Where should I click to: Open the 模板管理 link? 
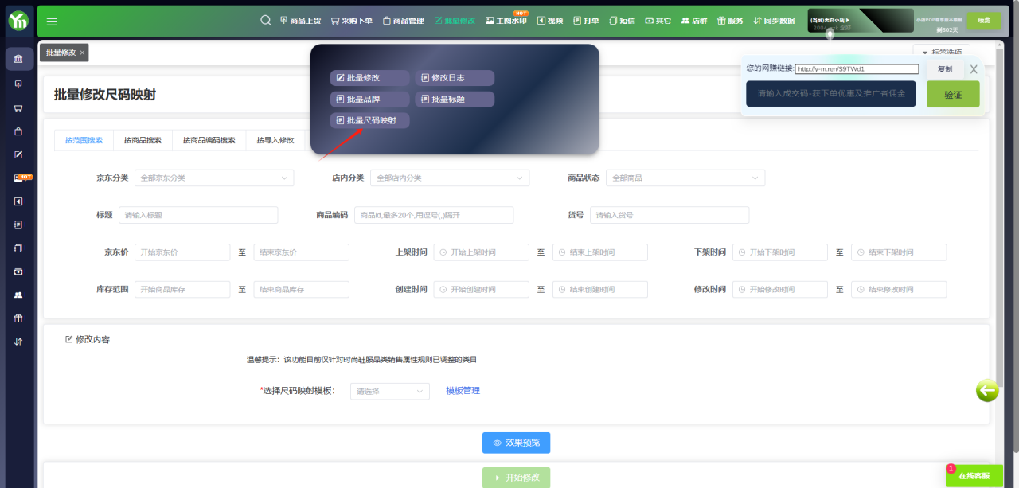(x=463, y=390)
